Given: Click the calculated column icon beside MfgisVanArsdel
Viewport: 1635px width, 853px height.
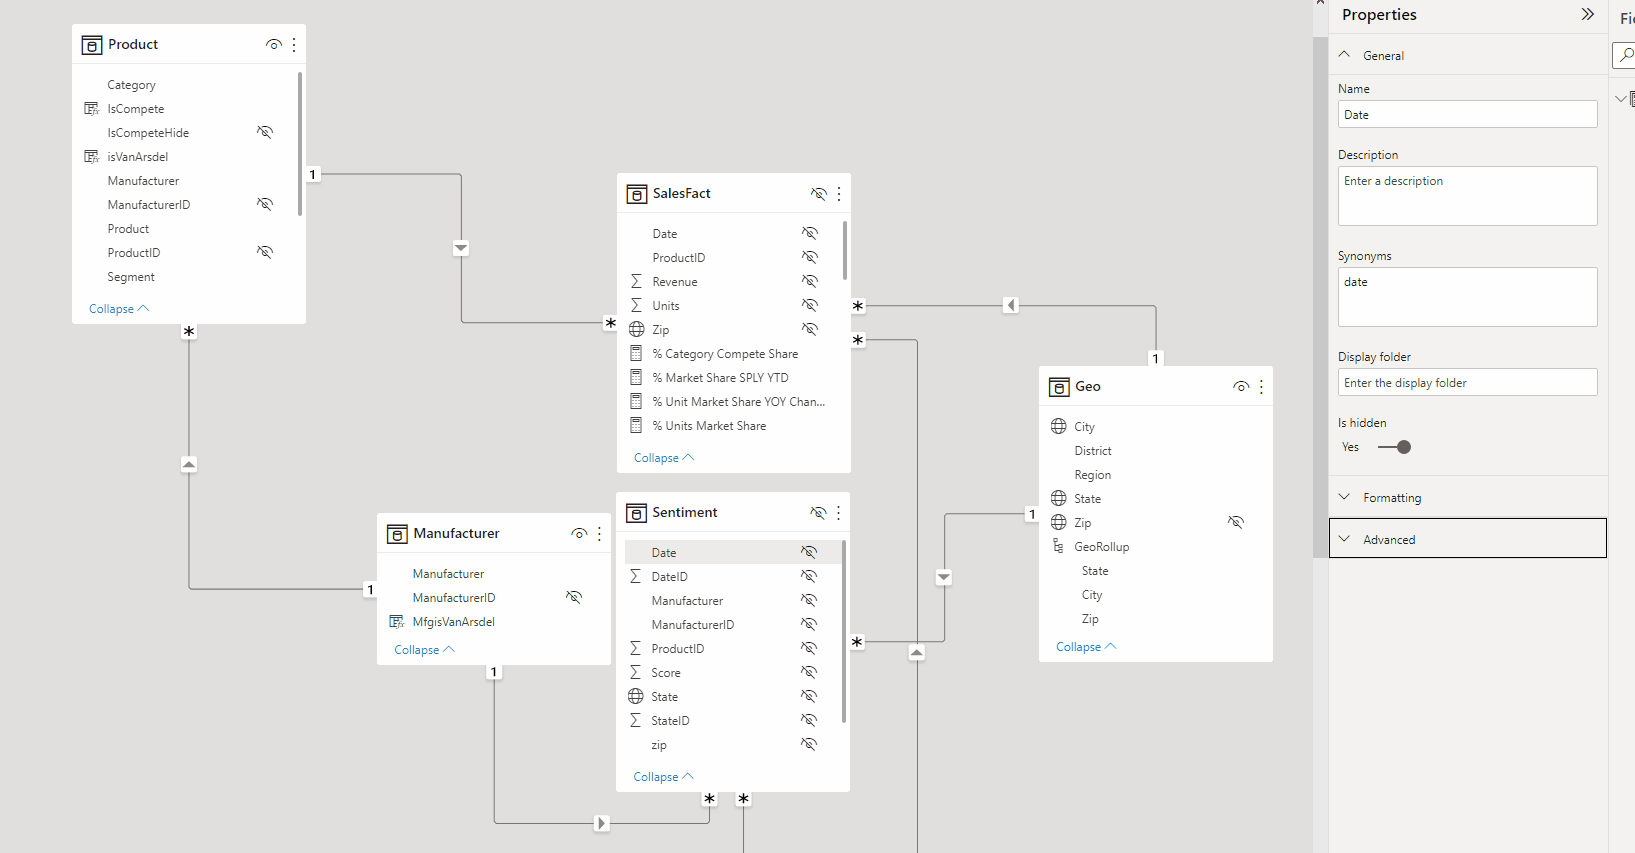Looking at the screenshot, I should (396, 621).
